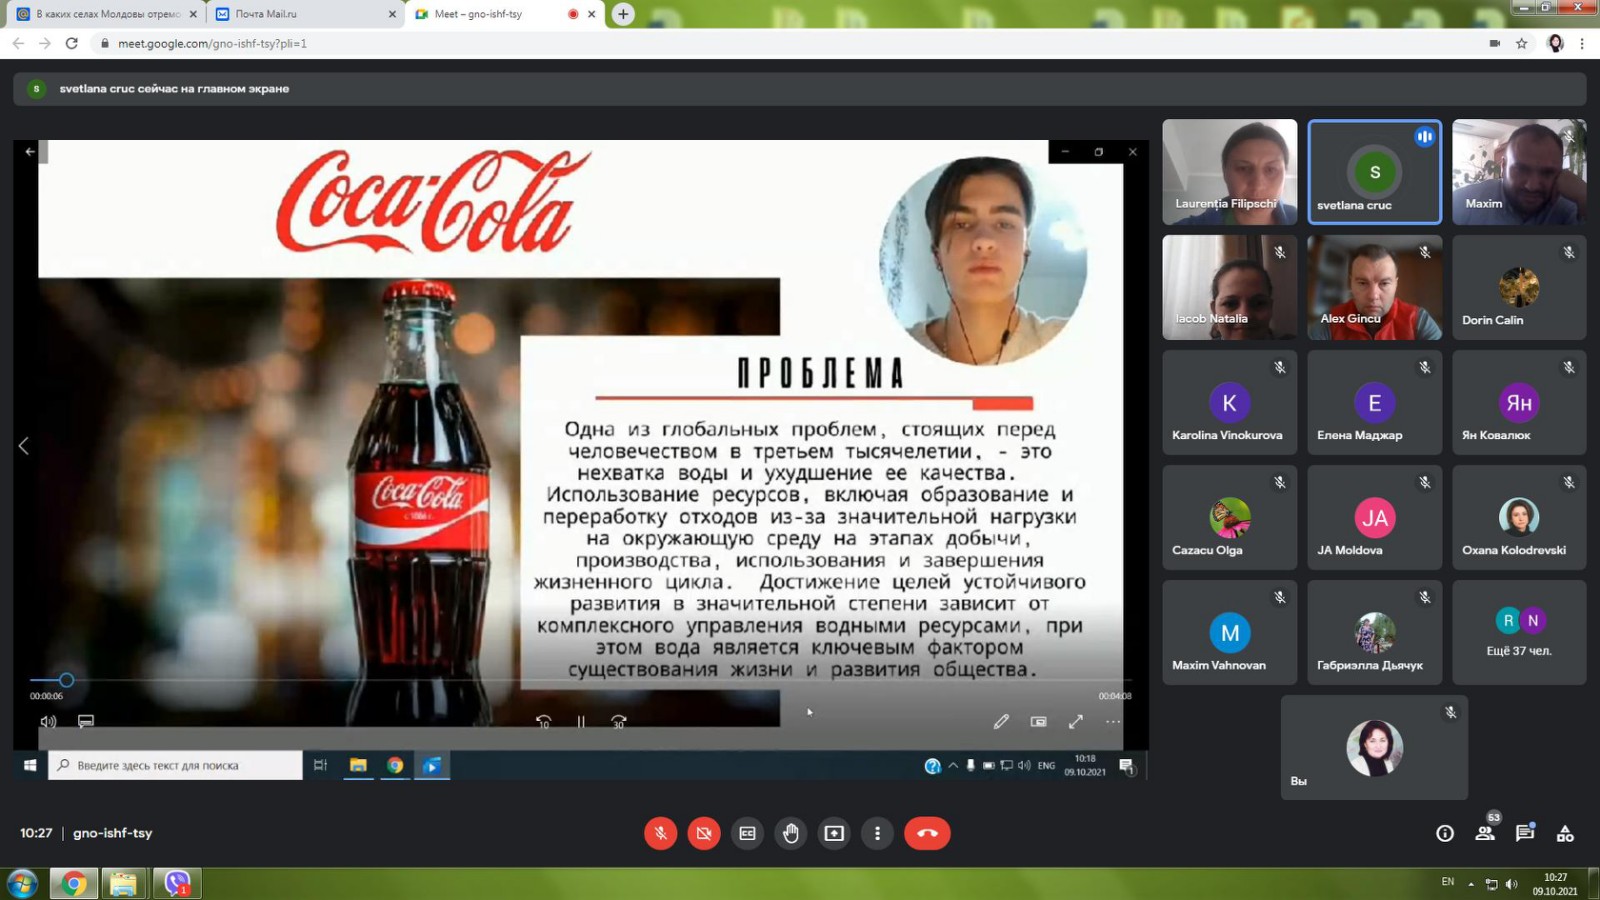Image resolution: width=1600 pixels, height=900 pixels.
Task: Bookmark this page with star icon
Action: click(1522, 43)
